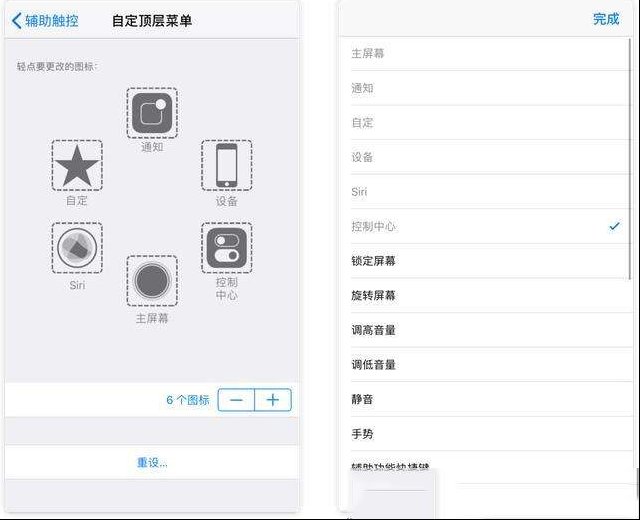The height and width of the screenshot is (520, 640).
Task: Tap 完成 to finish selection
Action: pos(606,19)
